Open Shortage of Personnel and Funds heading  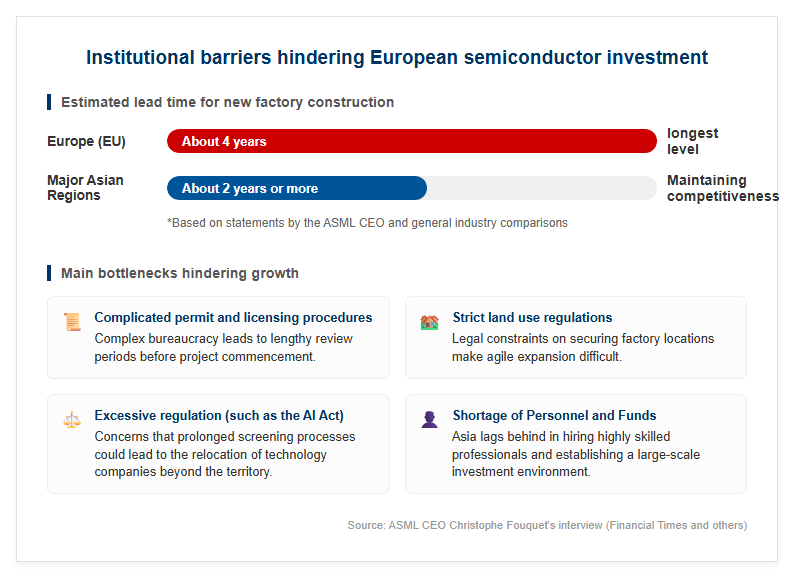pyautogui.click(x=554, y=415)
